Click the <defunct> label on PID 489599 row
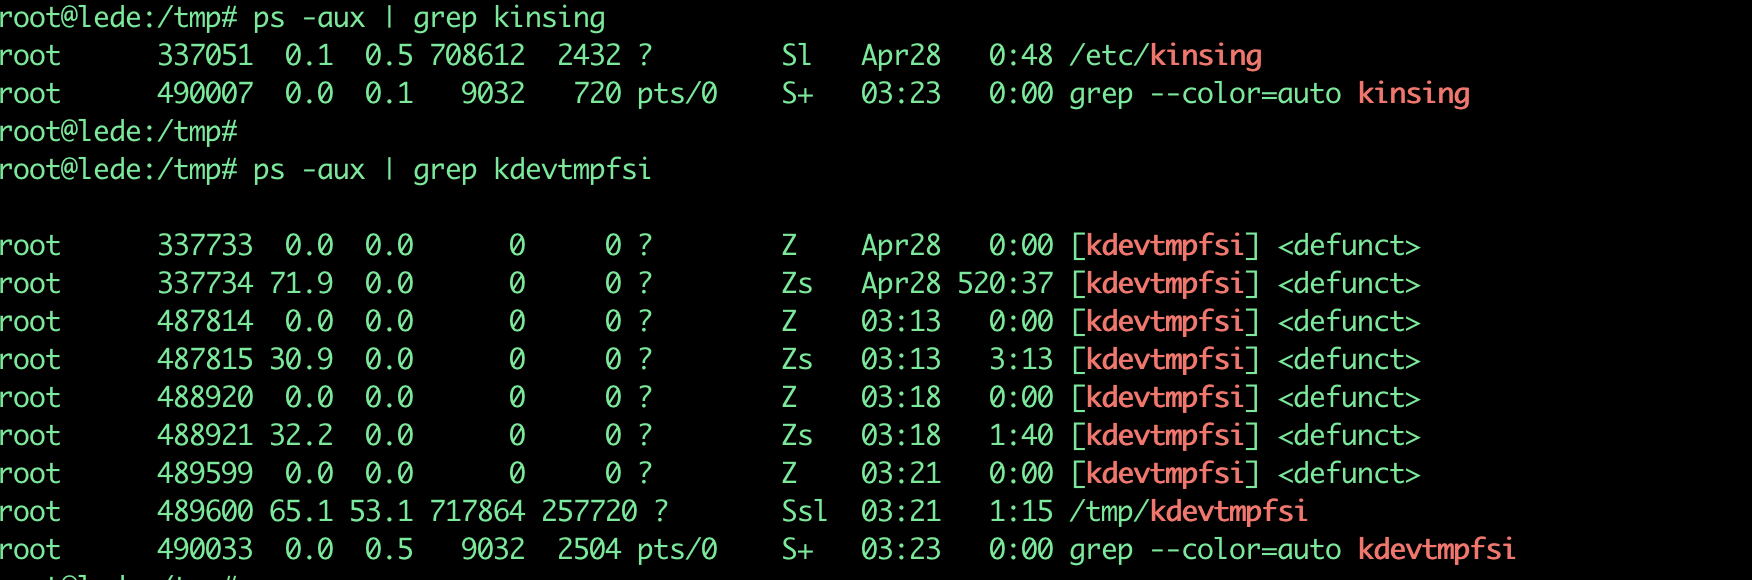Screen dimensions: 1752x580 click(1348, 474)
